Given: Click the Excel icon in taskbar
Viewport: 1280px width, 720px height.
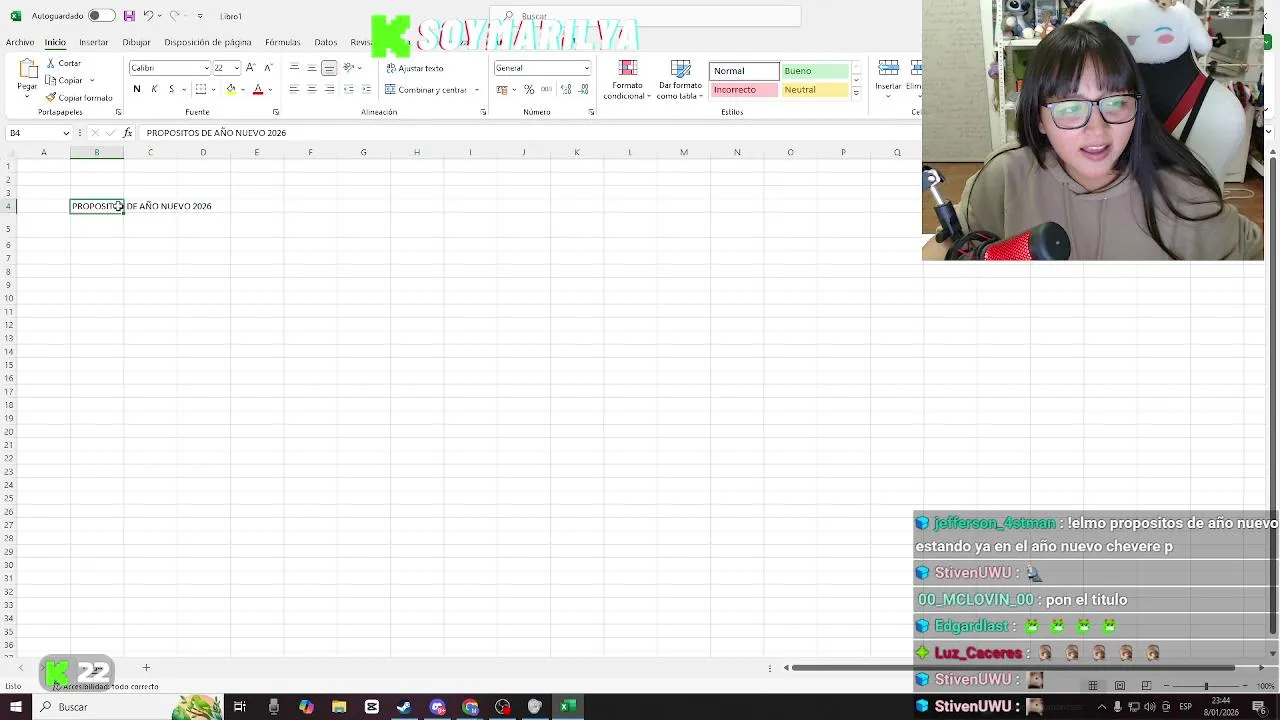Looking at the screenshot, I should 567,707.
